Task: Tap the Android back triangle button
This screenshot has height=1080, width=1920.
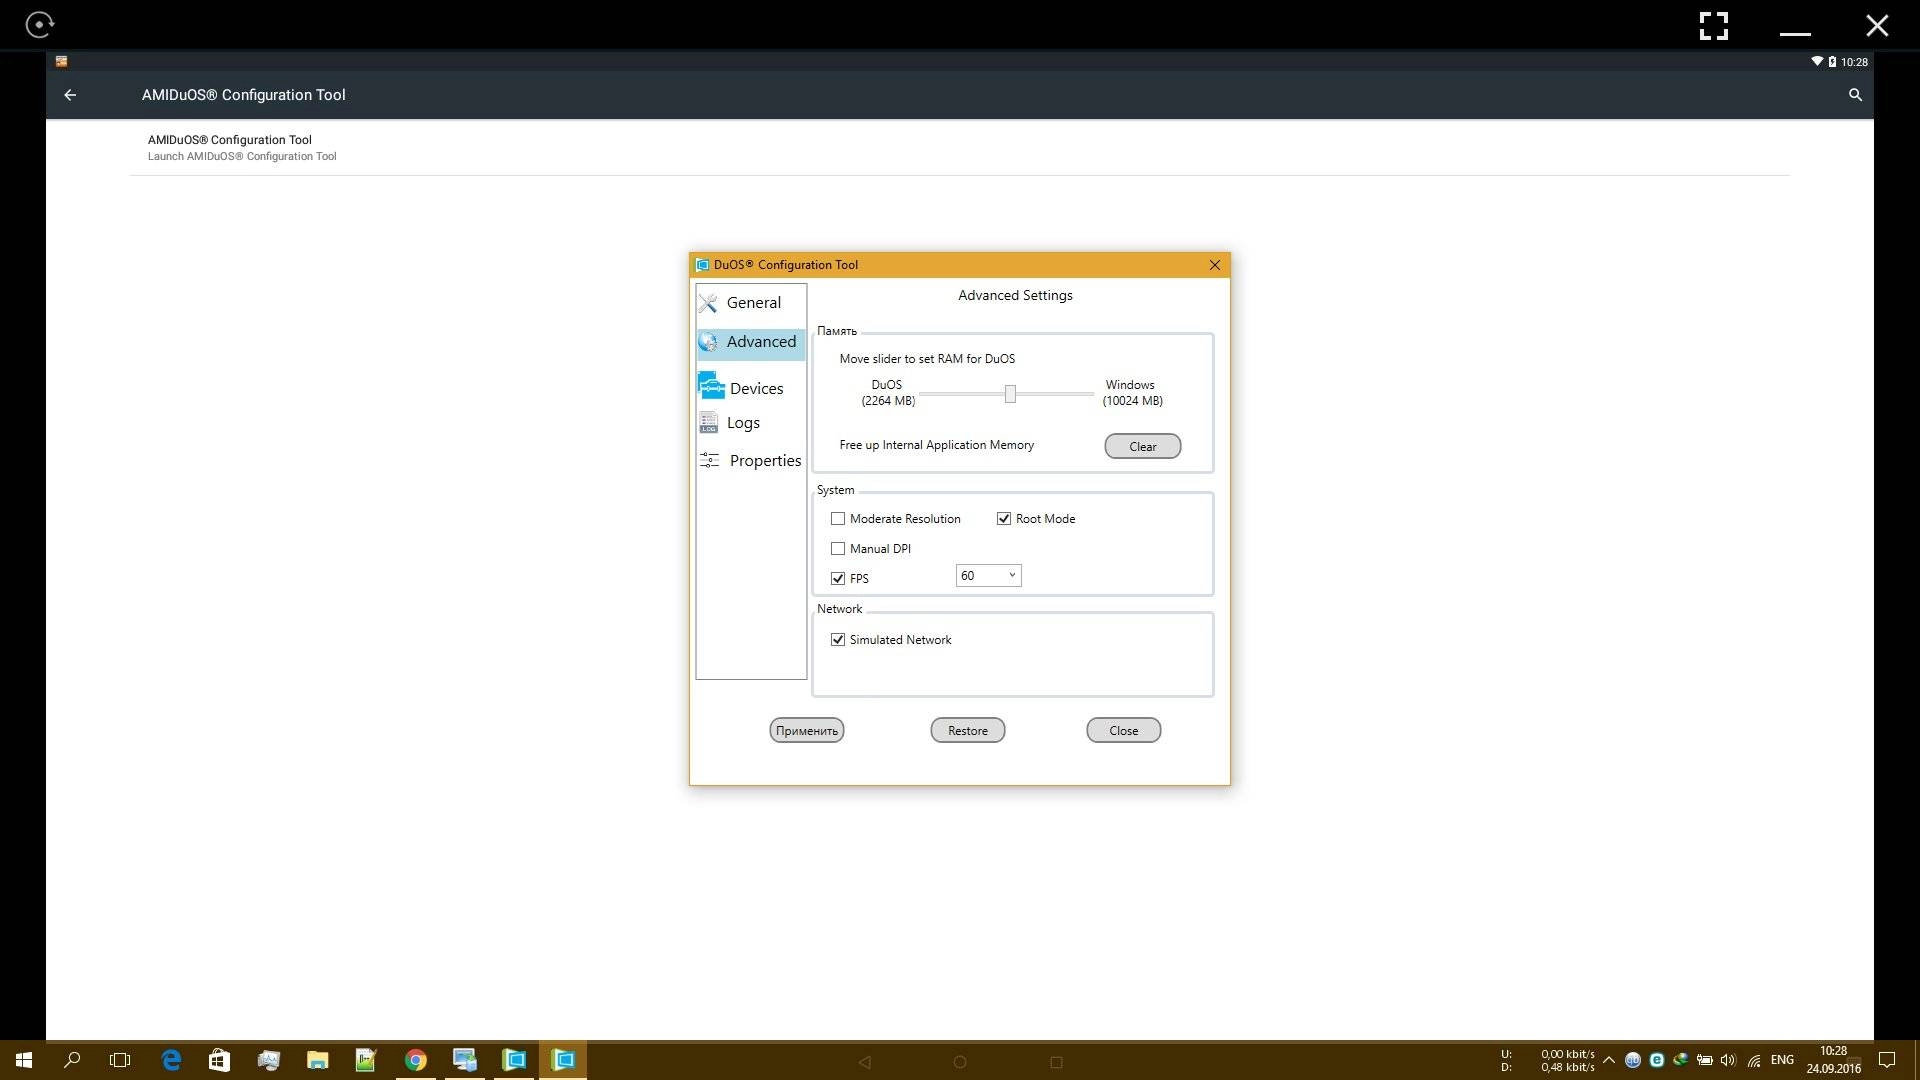Action: (865, 1062)
